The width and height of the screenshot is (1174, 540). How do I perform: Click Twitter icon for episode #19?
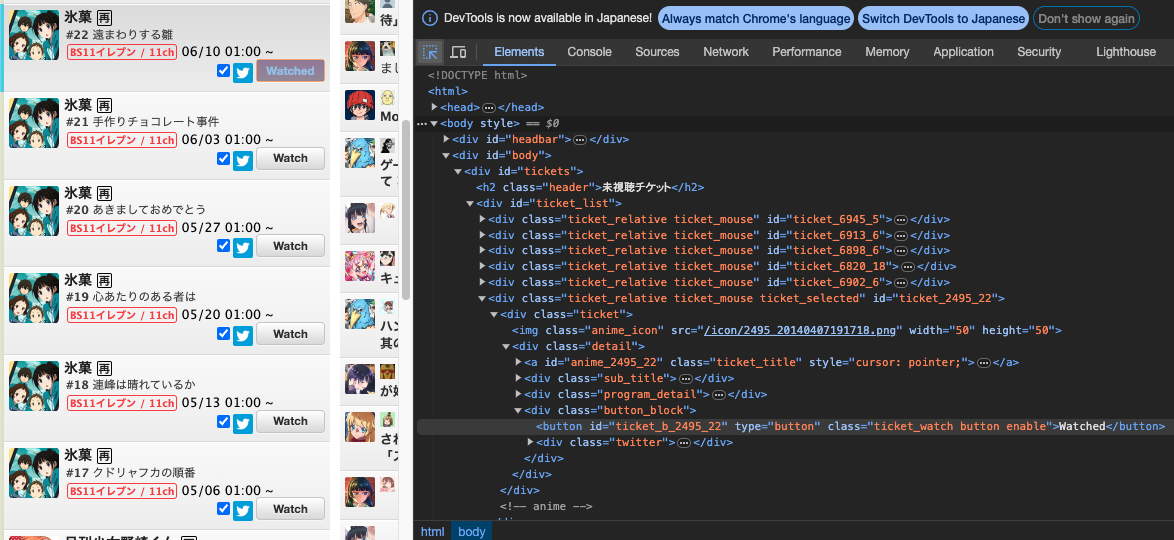243,335
